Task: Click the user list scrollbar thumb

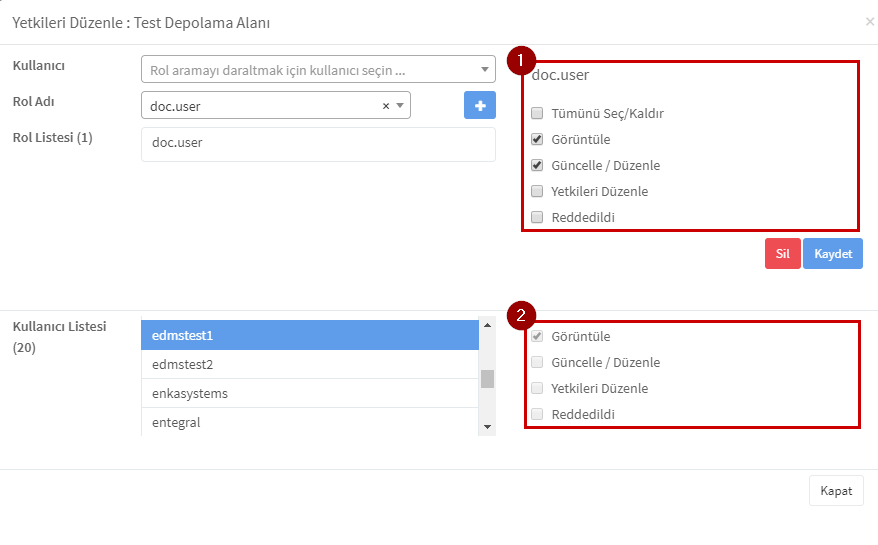Action: (487, 379)
